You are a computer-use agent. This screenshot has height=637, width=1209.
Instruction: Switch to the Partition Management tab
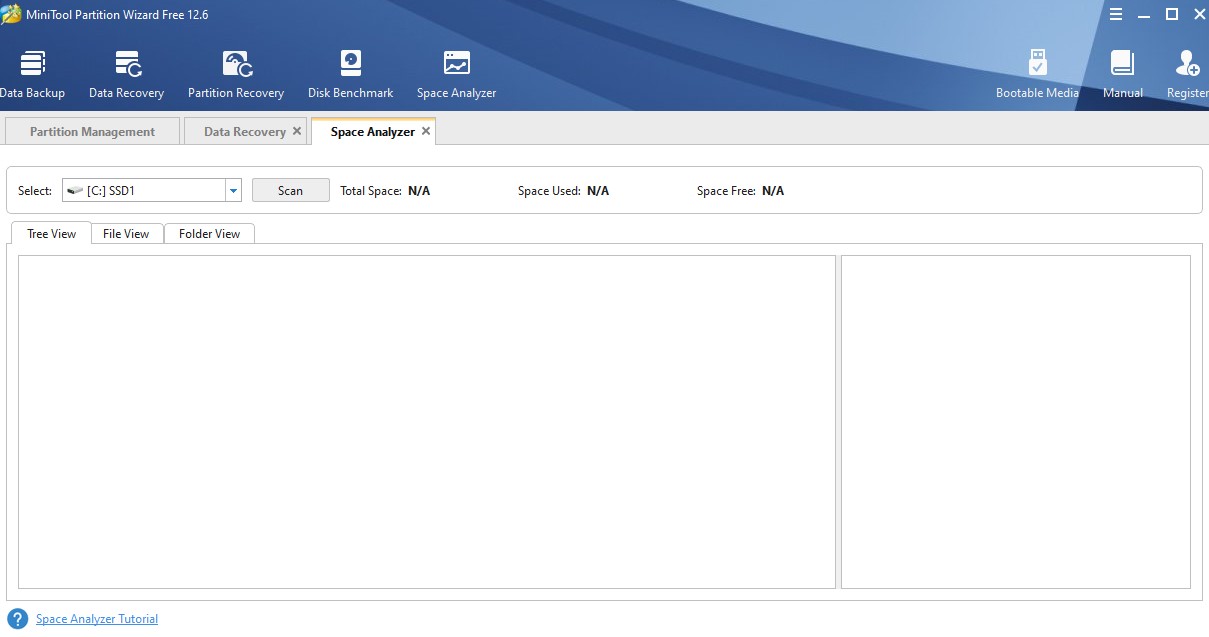pos(92,131)
